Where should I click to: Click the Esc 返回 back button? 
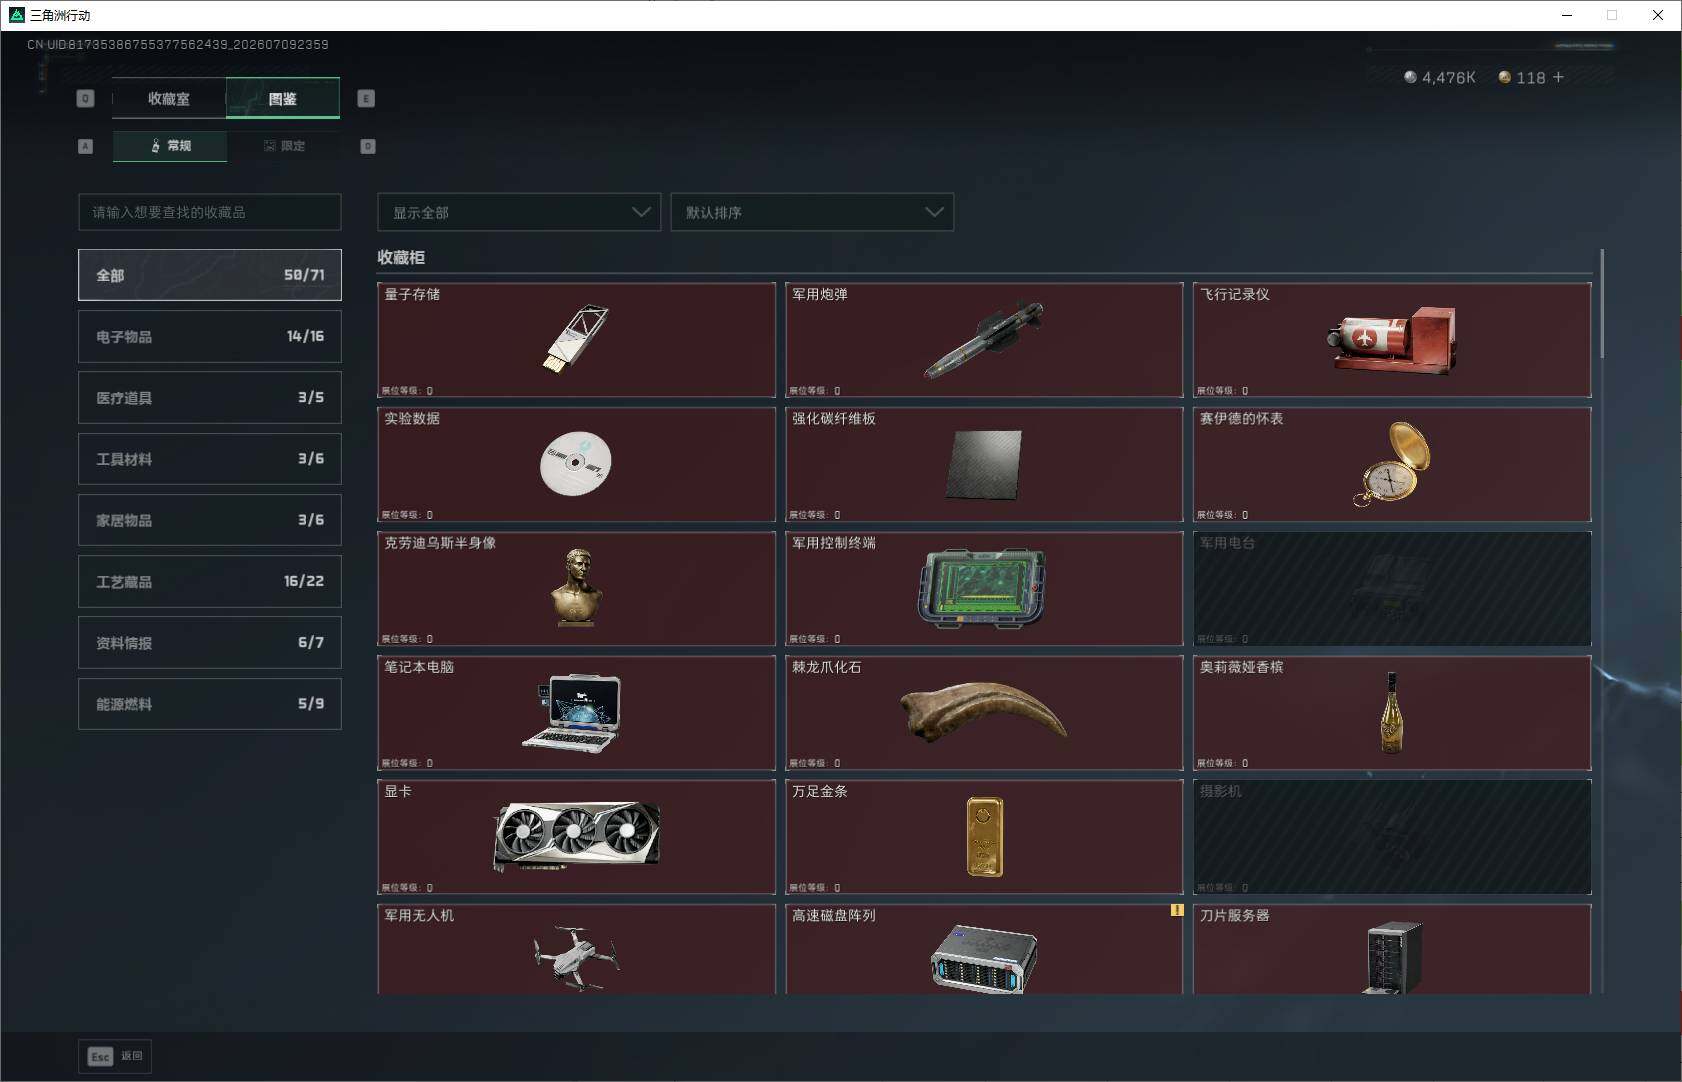click(115, 1056)
